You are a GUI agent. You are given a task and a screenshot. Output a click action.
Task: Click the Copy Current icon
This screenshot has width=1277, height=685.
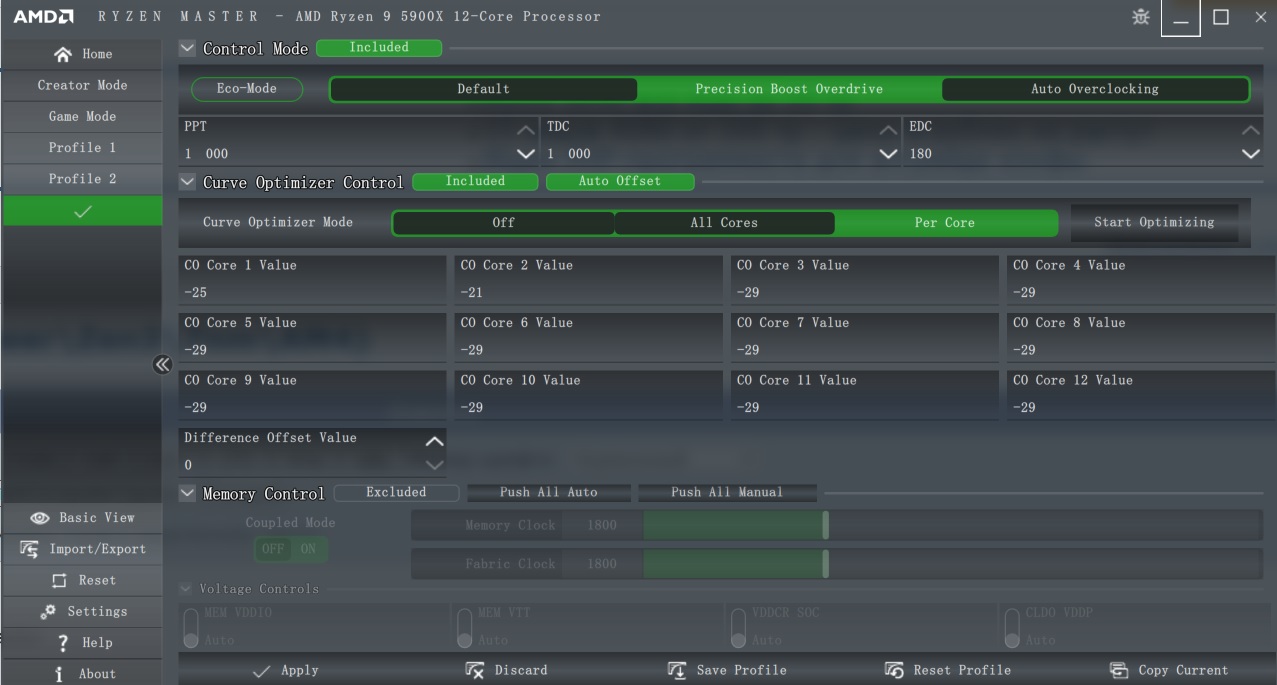tap(1119, 670)
